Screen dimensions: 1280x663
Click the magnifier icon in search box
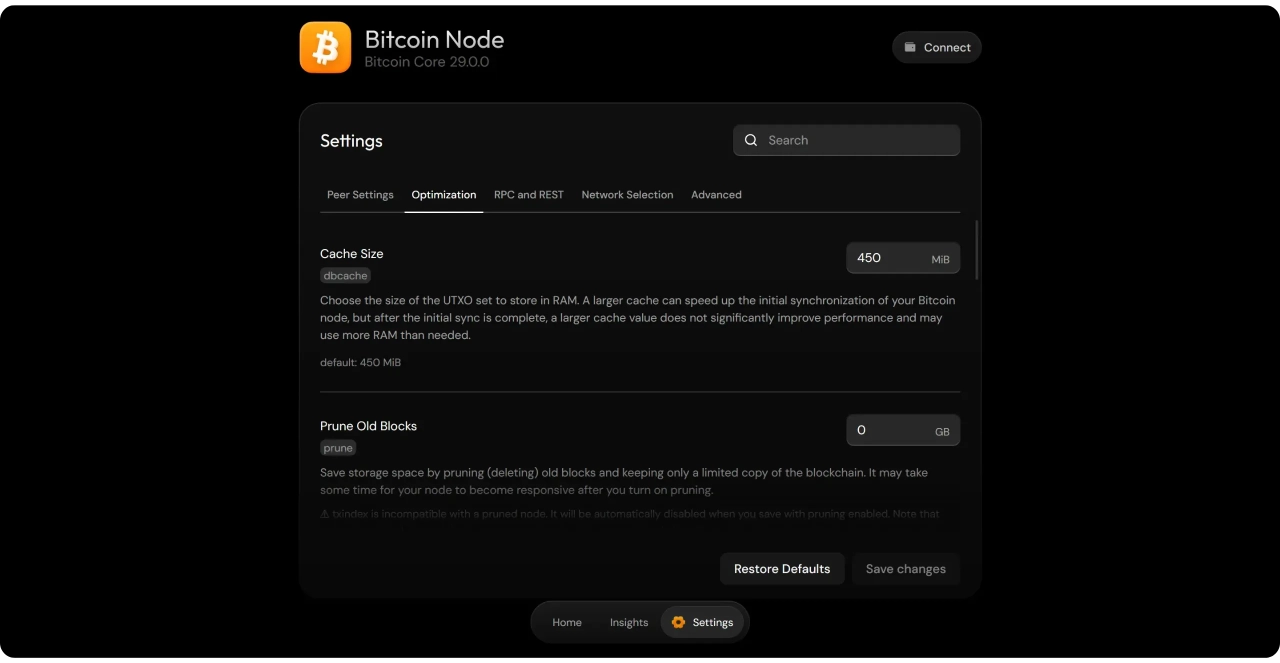click(x=751, y=140)
